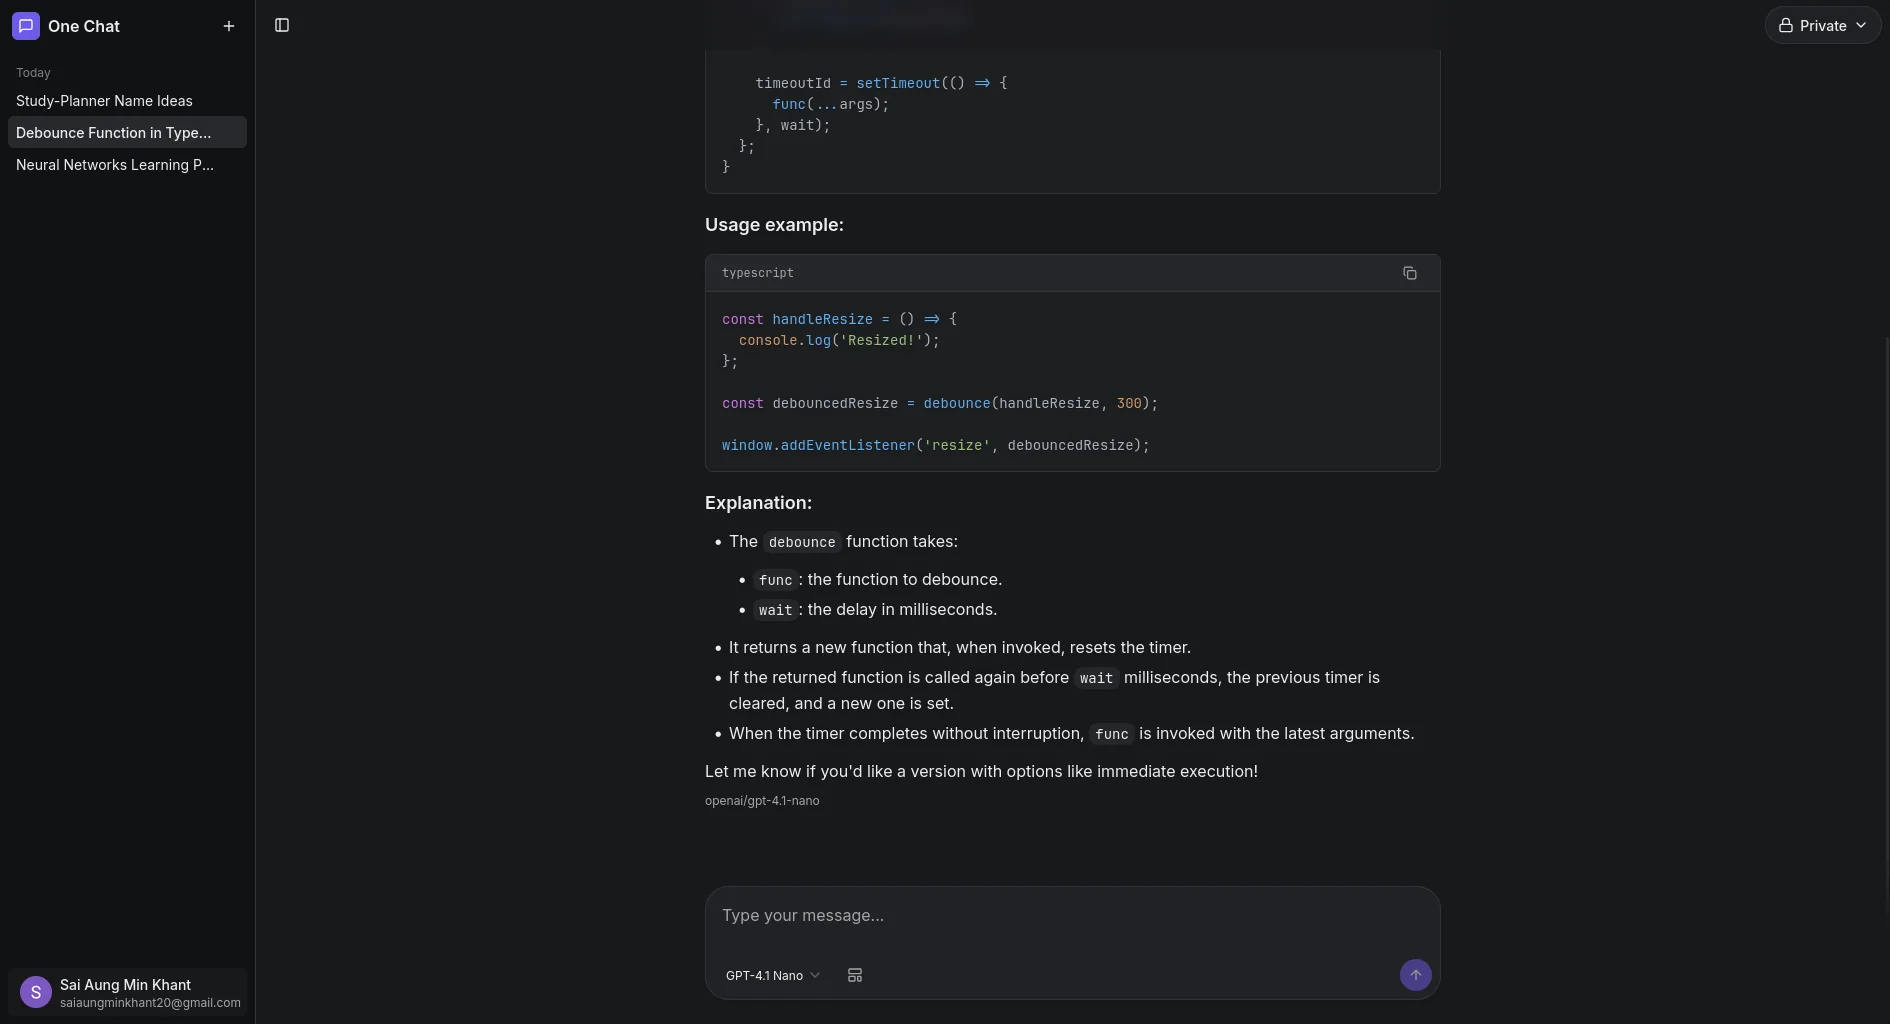Click the const debouncedResize code line
Viewport: 1890px width, 1024px height.
(x=940, y=404)
